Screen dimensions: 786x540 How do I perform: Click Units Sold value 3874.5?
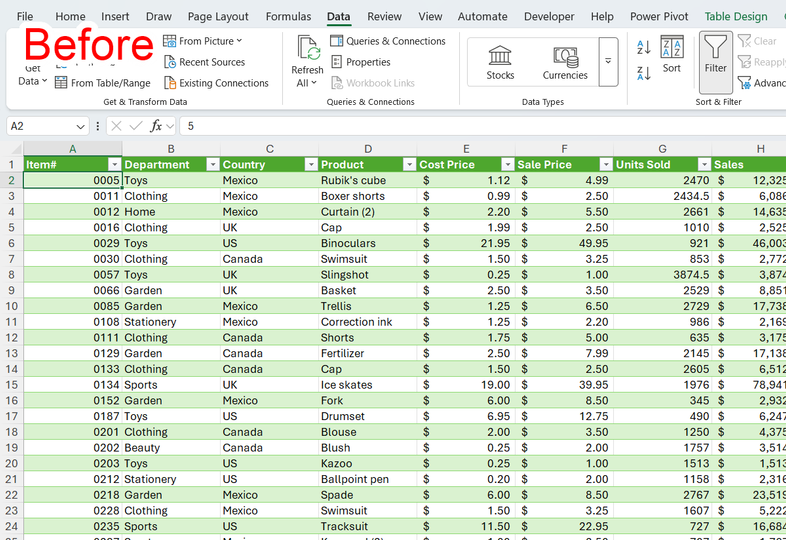pyautogui.click(x=663, y=275)
